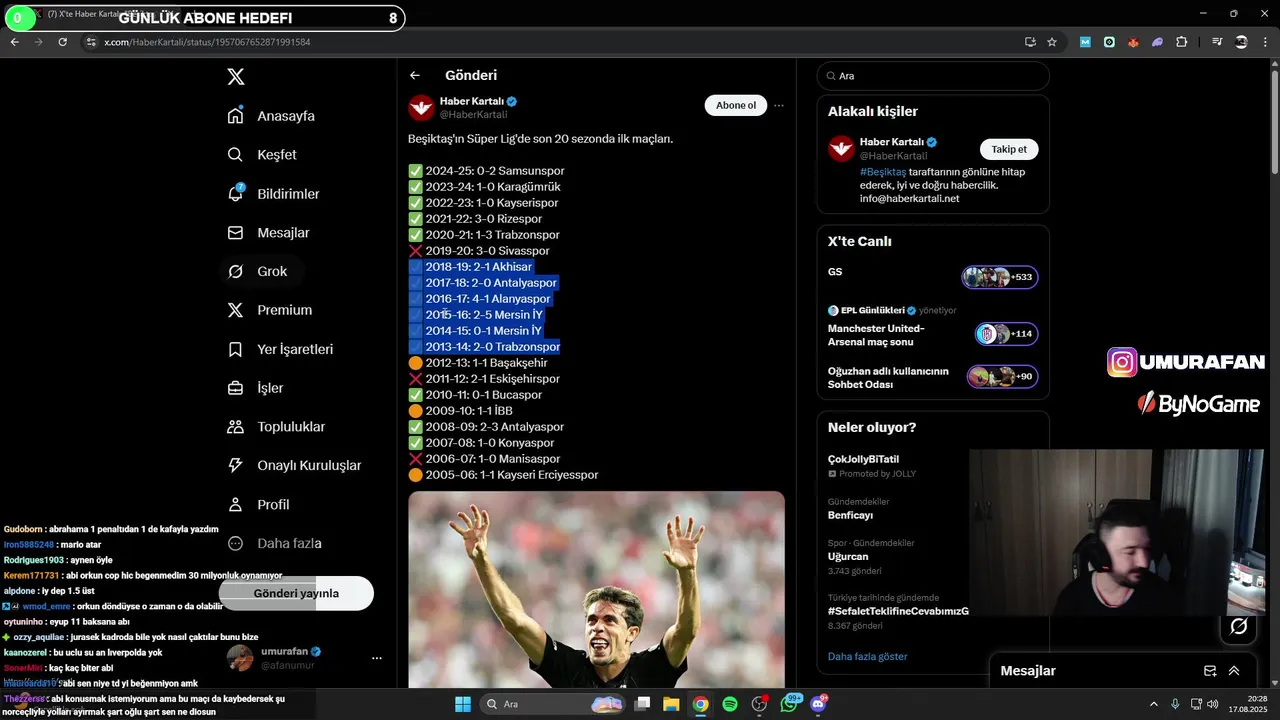This screenshot has height=720, width=1280.
Task: Click blue M extension icon
Action: 1085,42
